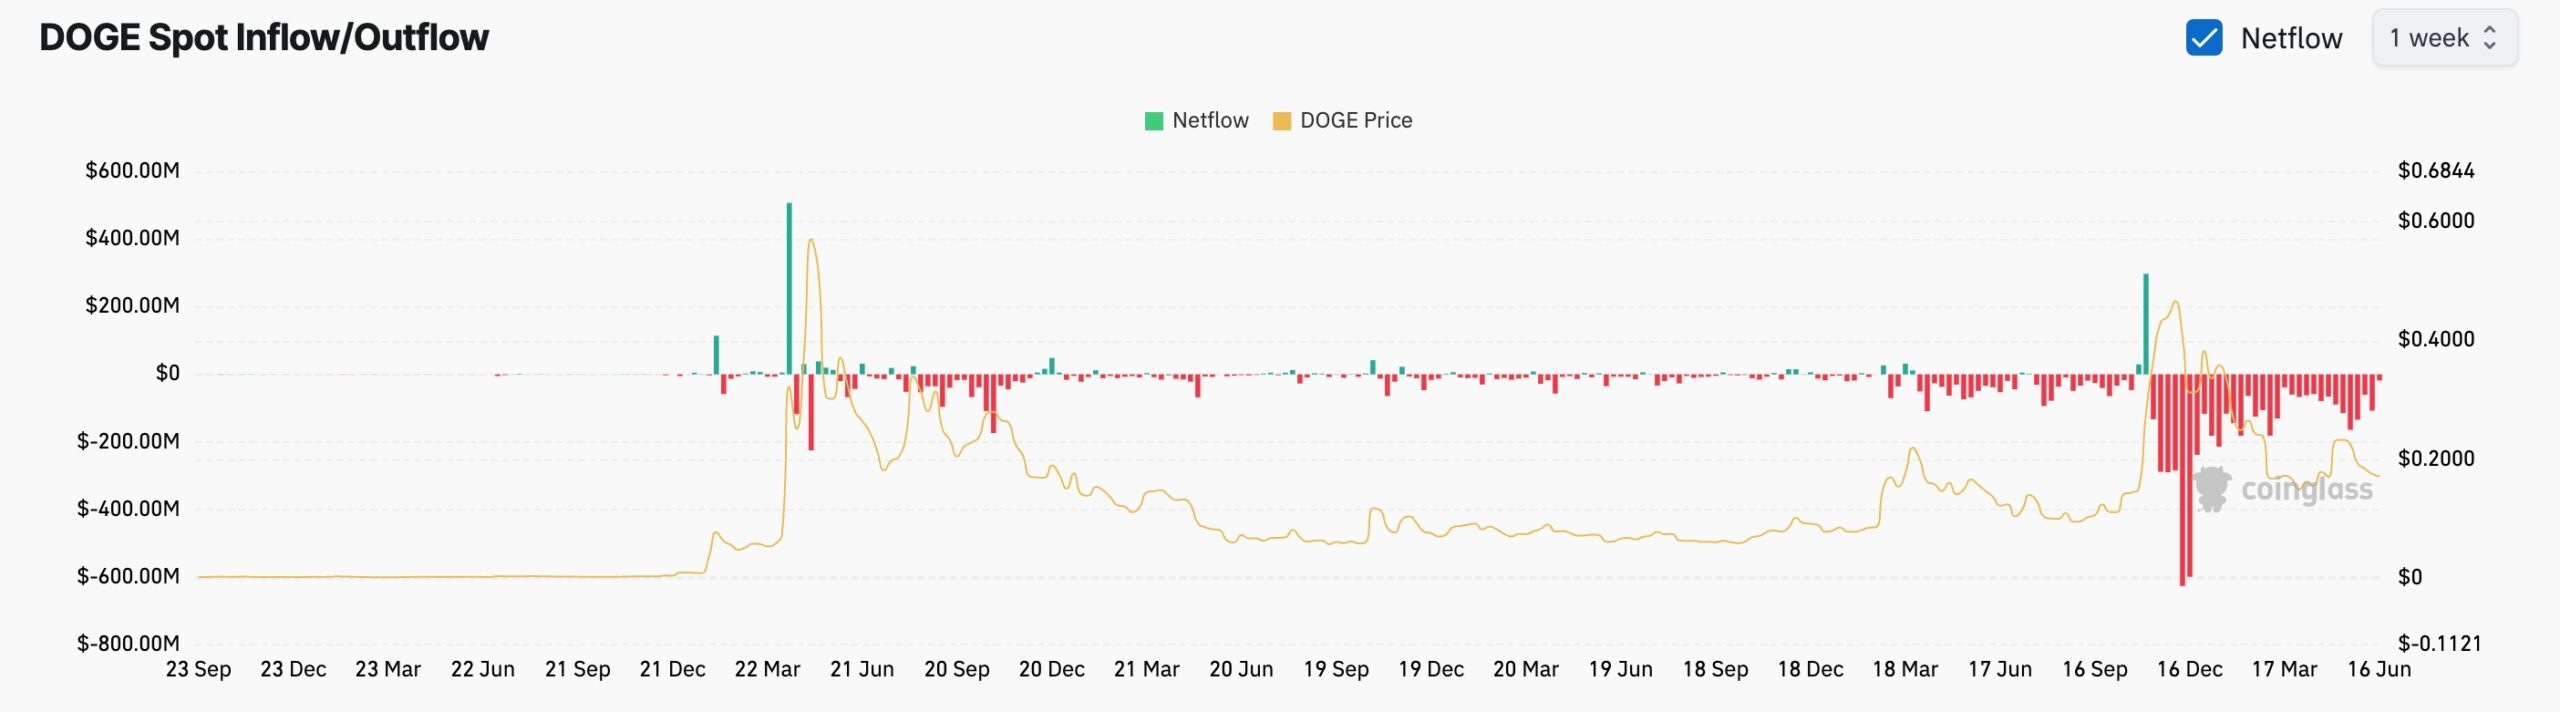2560x712 pixels.
Task: Click the 23 Dec date label
Action: pos(293,669)
